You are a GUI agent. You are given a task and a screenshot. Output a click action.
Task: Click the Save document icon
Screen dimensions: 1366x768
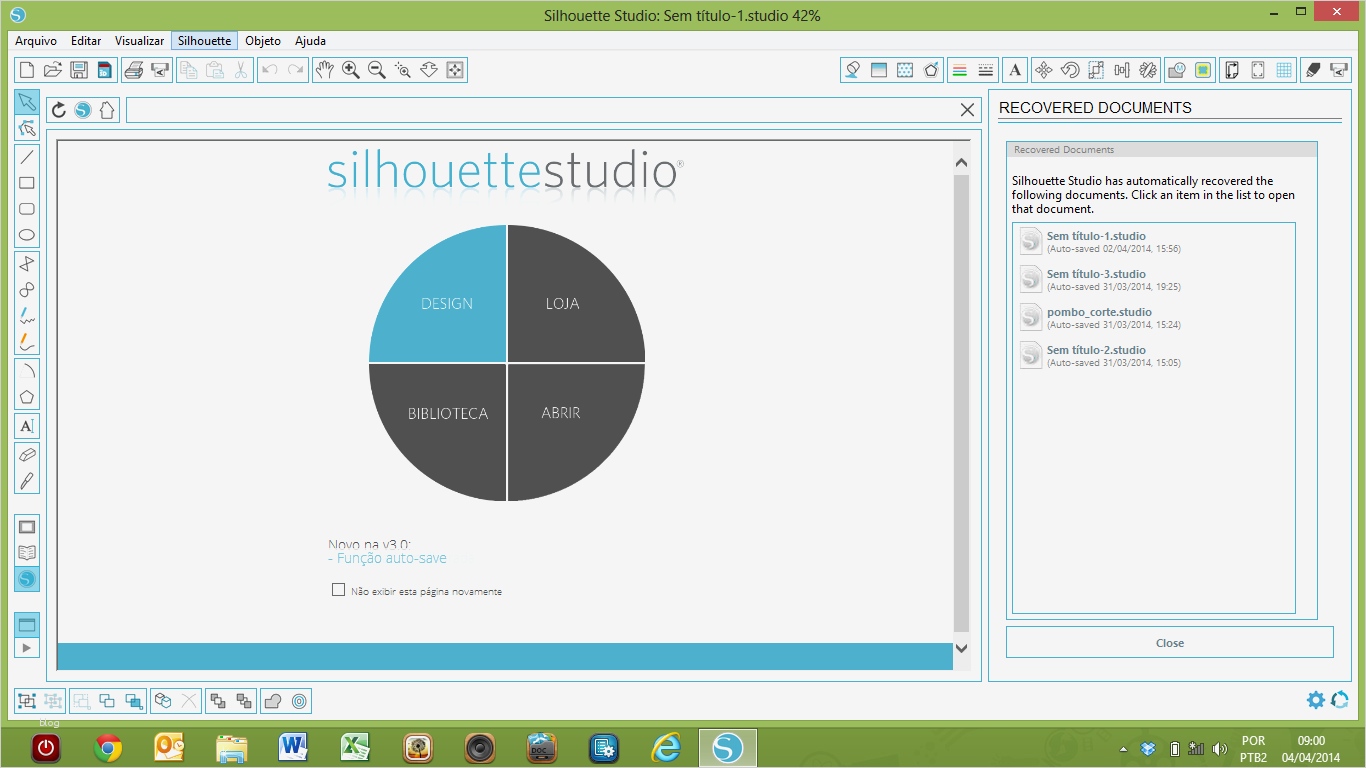click(79, 70)
